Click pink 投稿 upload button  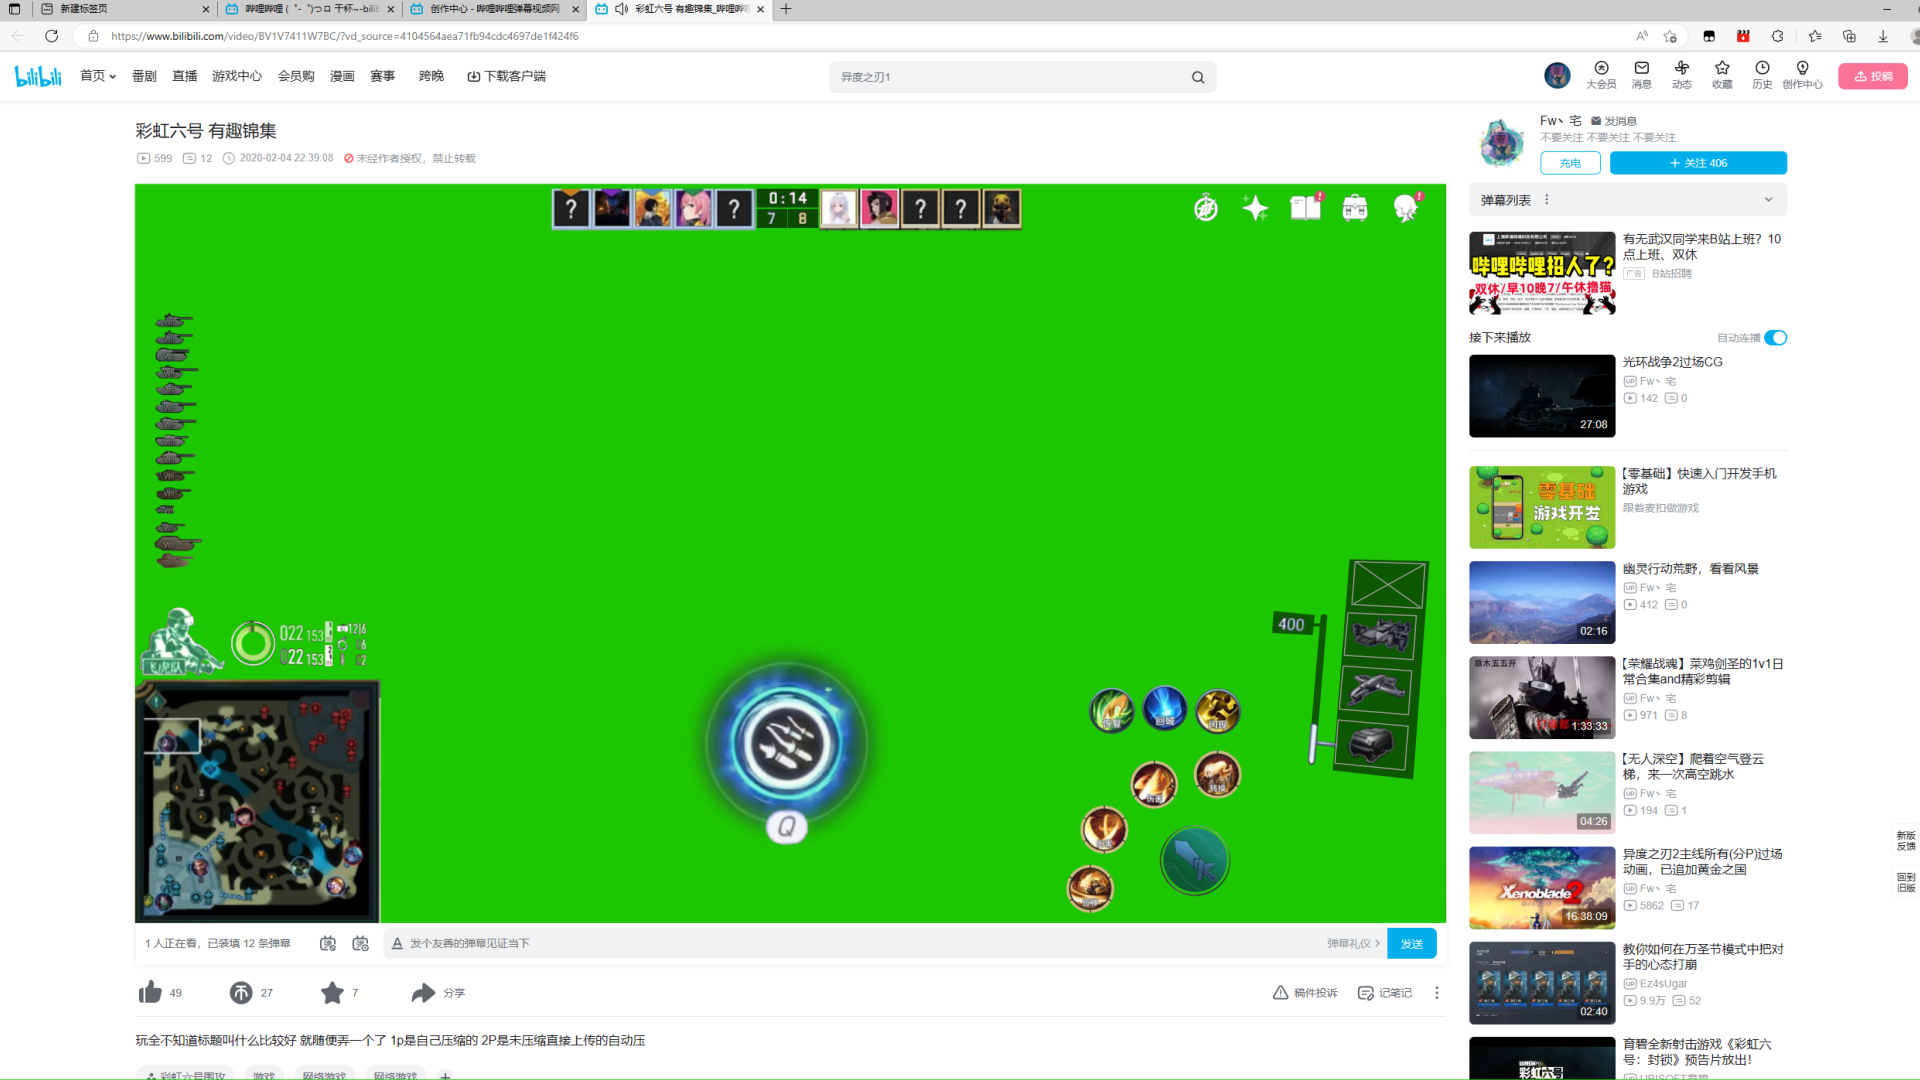[x=1872, y=76]
